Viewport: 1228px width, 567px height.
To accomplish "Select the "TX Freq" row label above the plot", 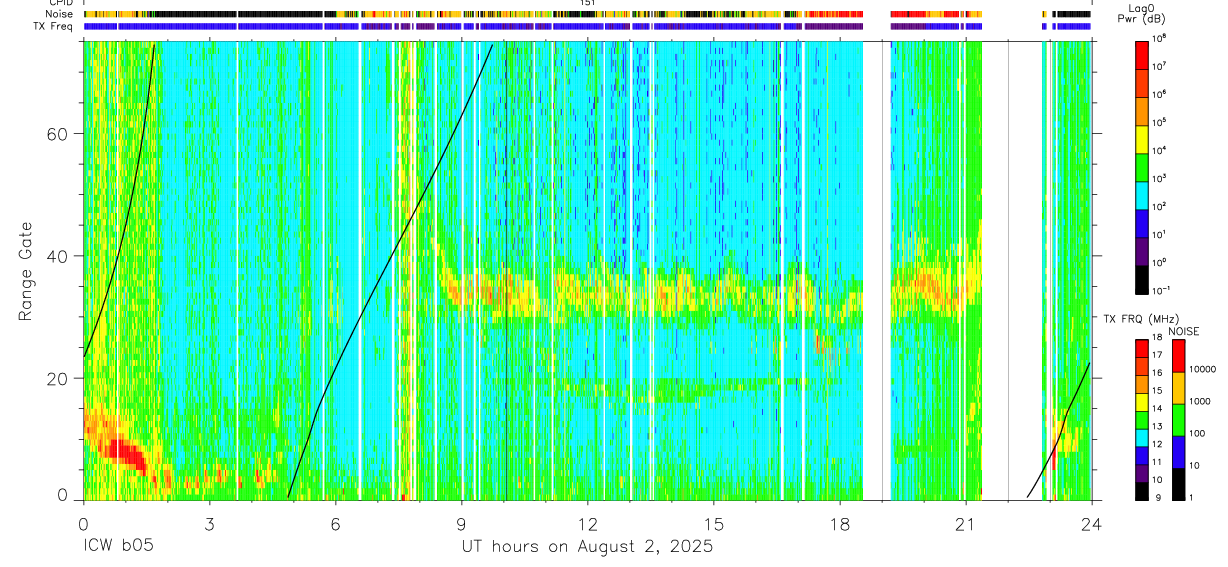I will point(54,26).
